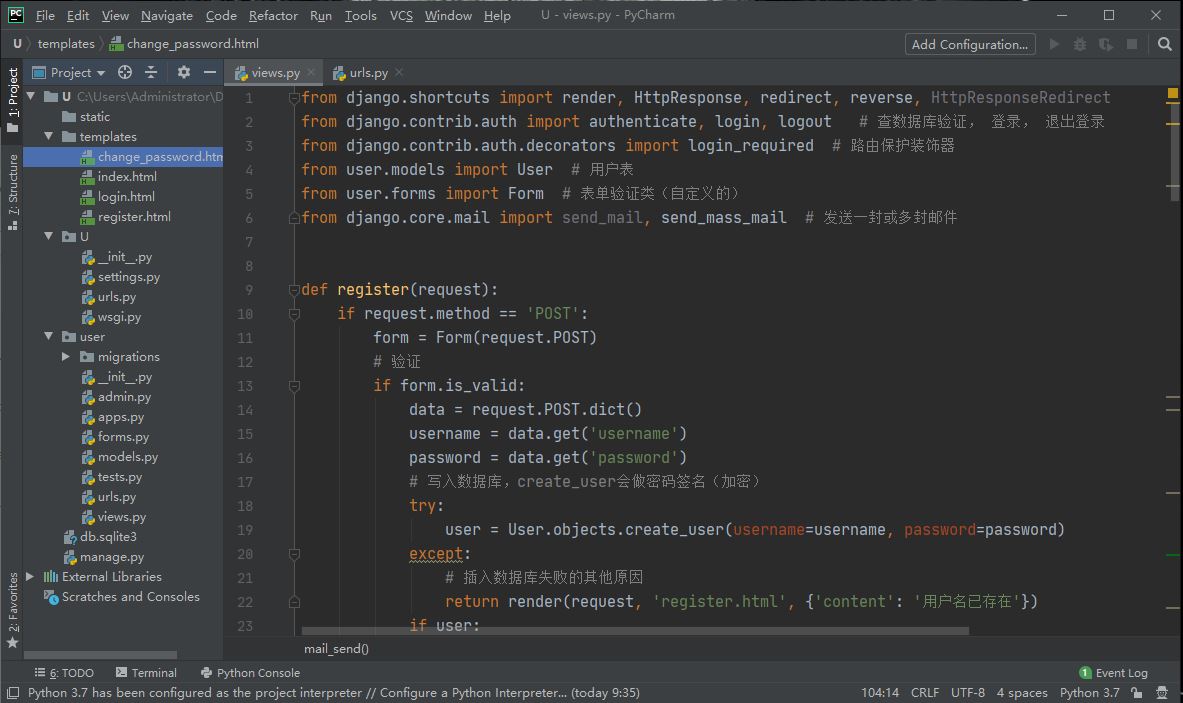Screen dimensions: 1183x703
Task: Click Structure side tool button
Action: 13,192
